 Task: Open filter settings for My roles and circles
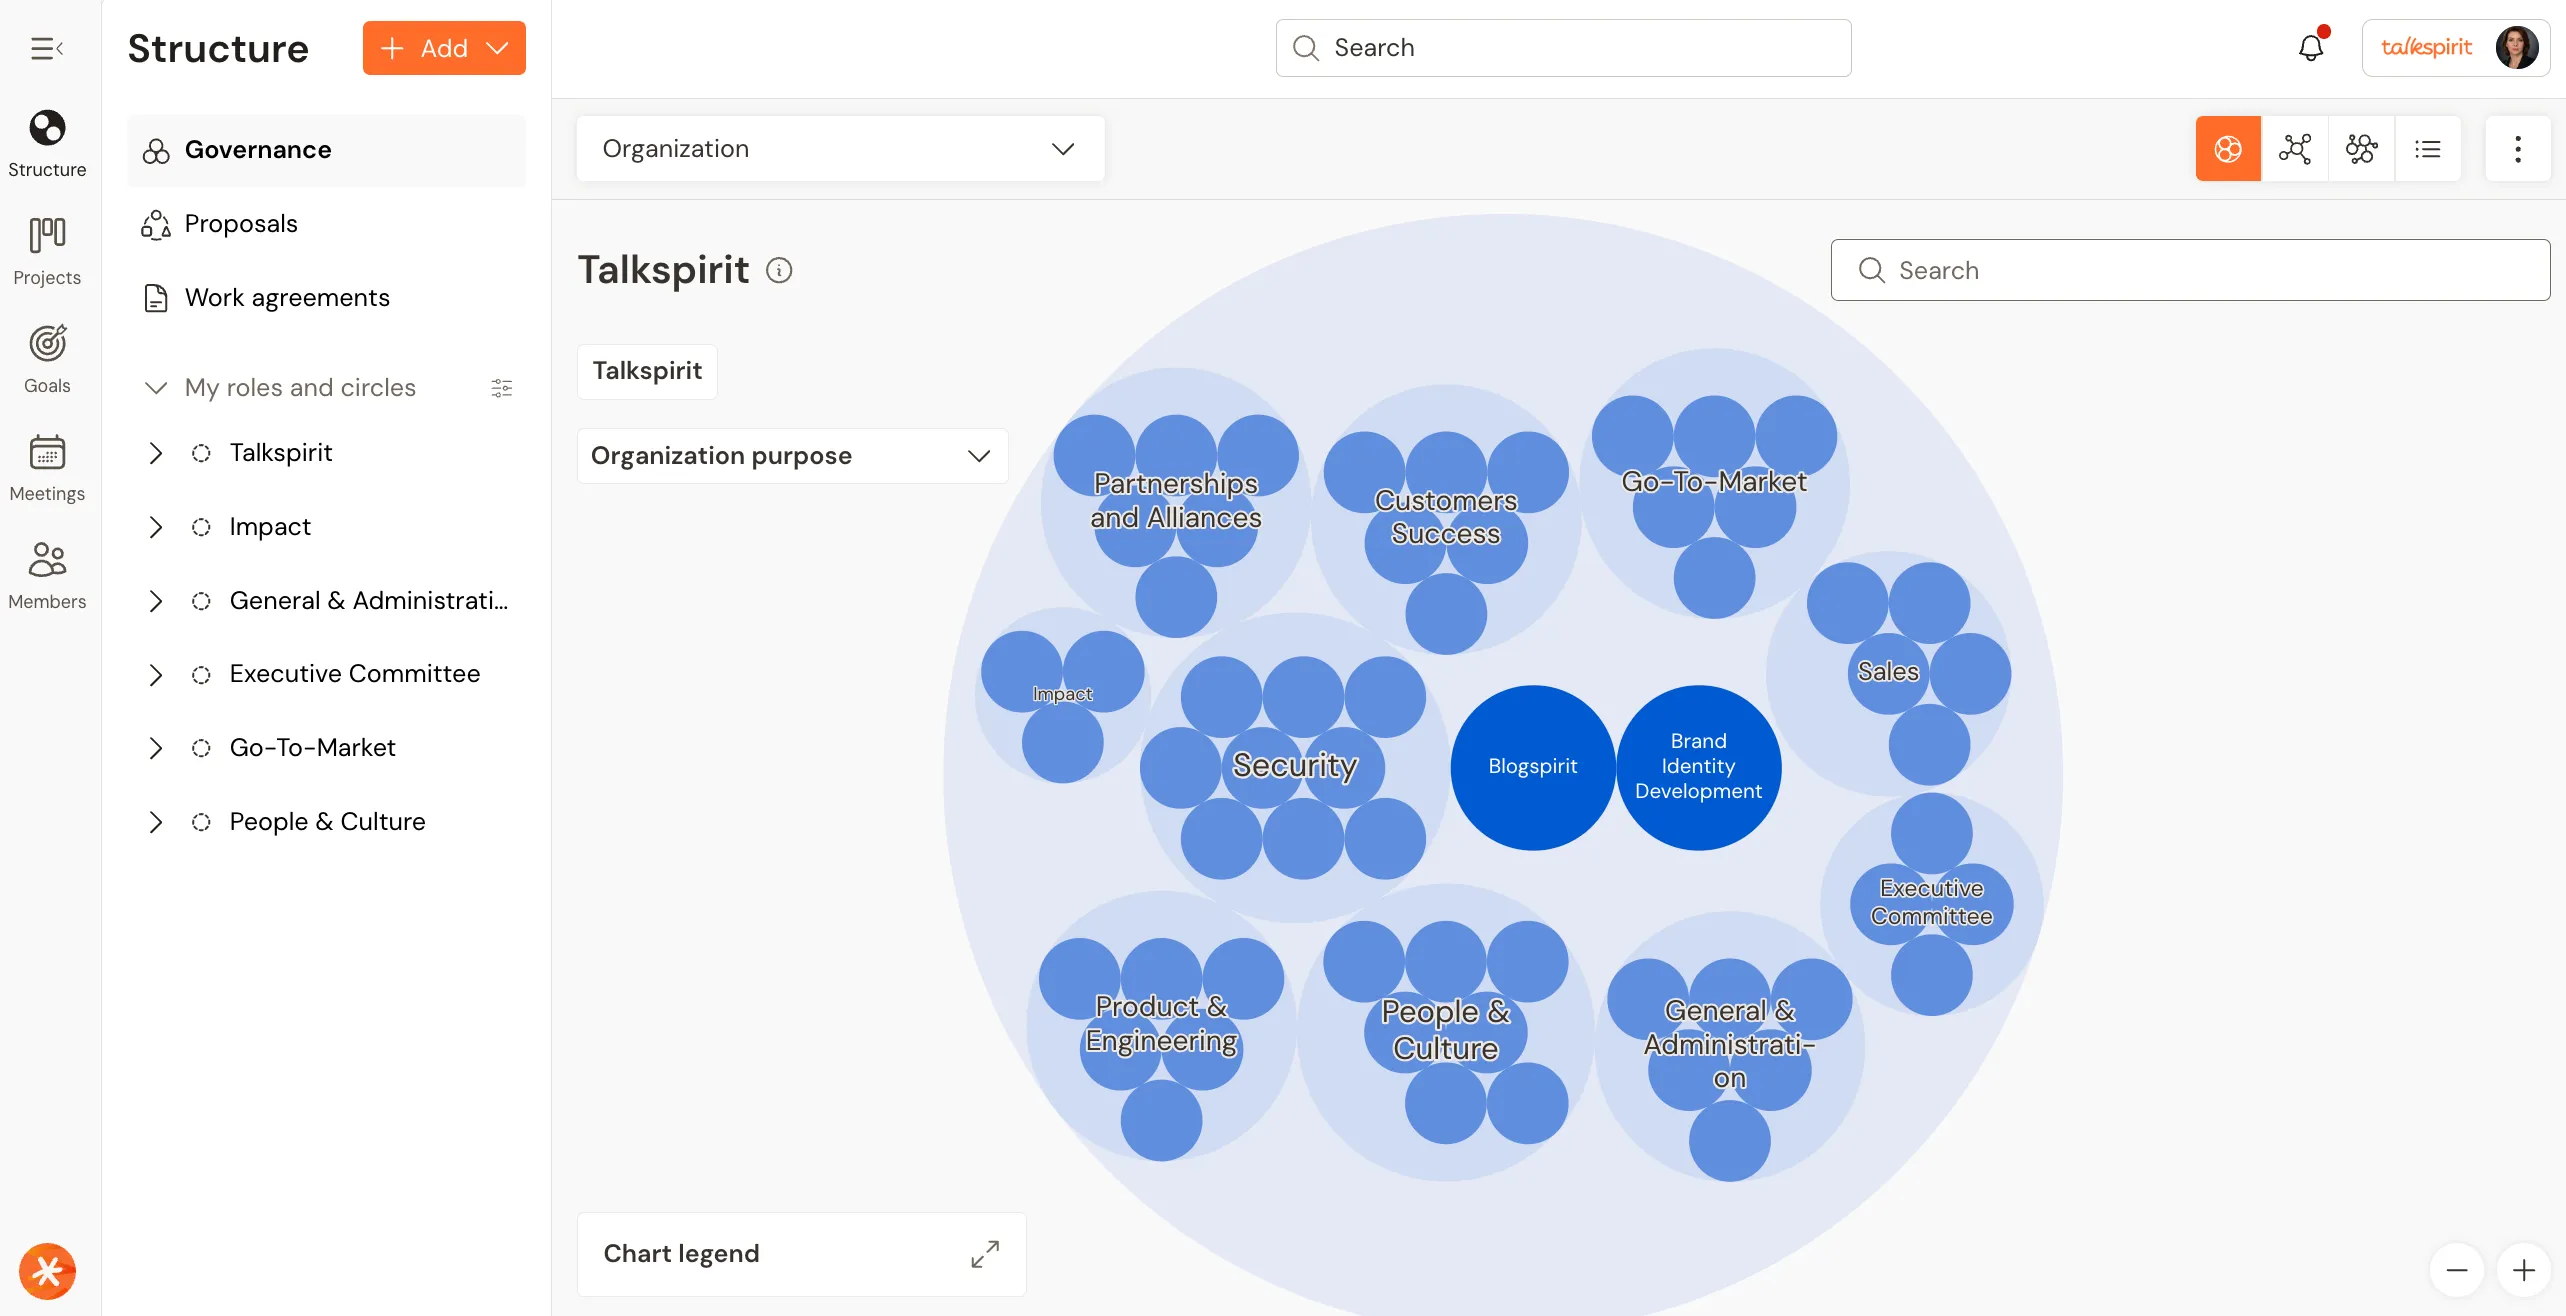(502, 388)
